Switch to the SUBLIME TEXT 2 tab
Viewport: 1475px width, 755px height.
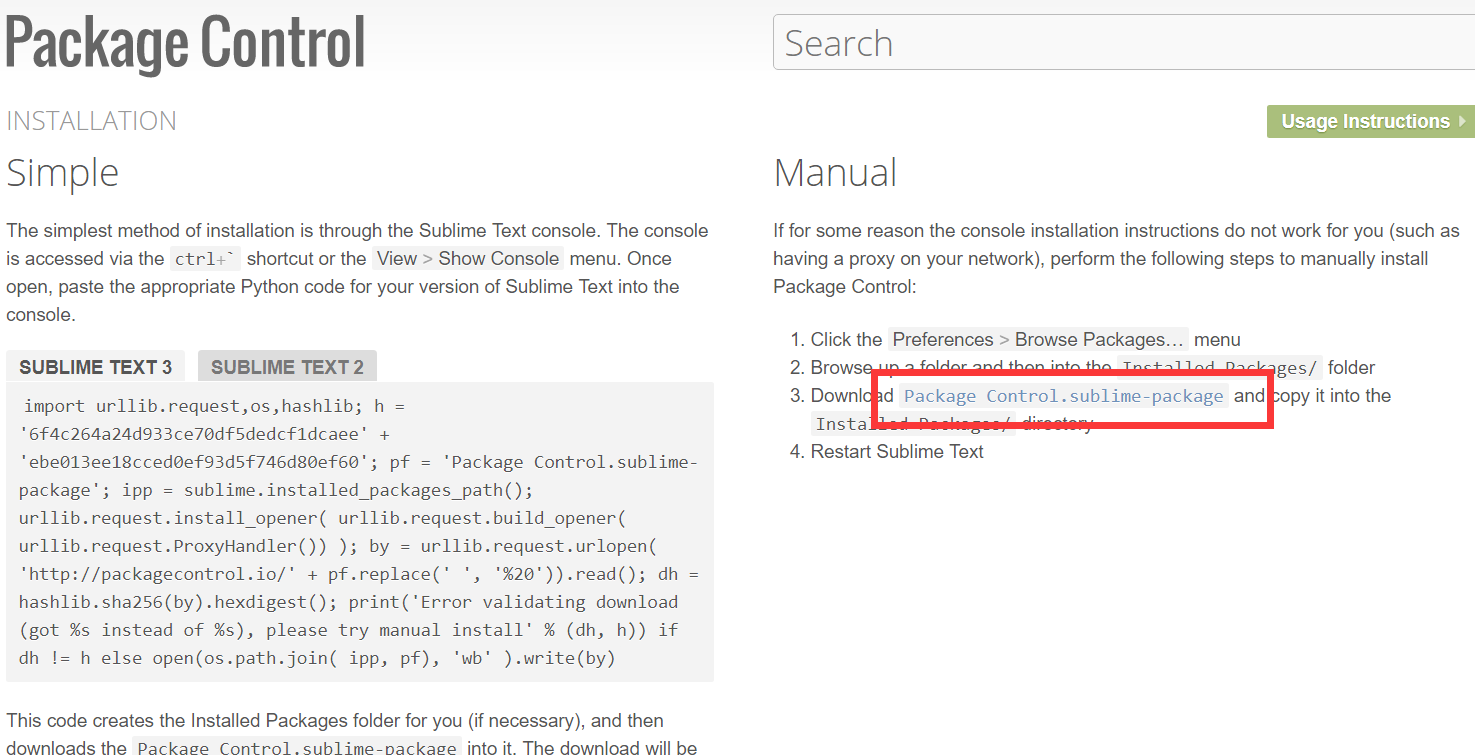pos(287,367)
